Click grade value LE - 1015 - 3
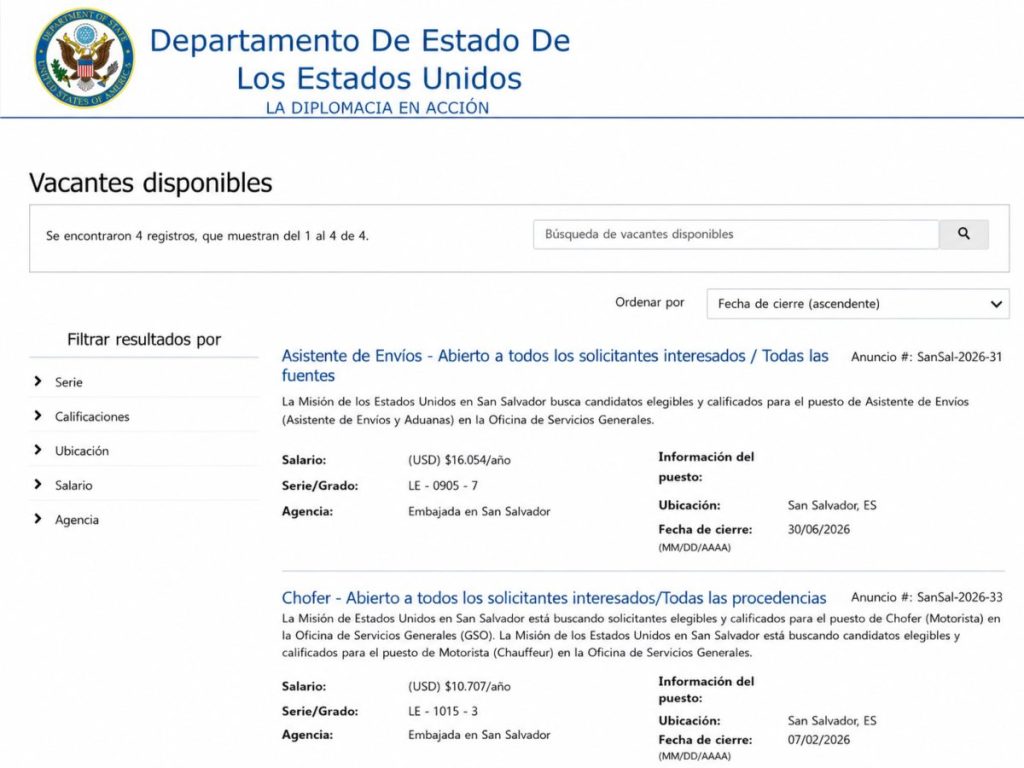 [x=443, y=711]
